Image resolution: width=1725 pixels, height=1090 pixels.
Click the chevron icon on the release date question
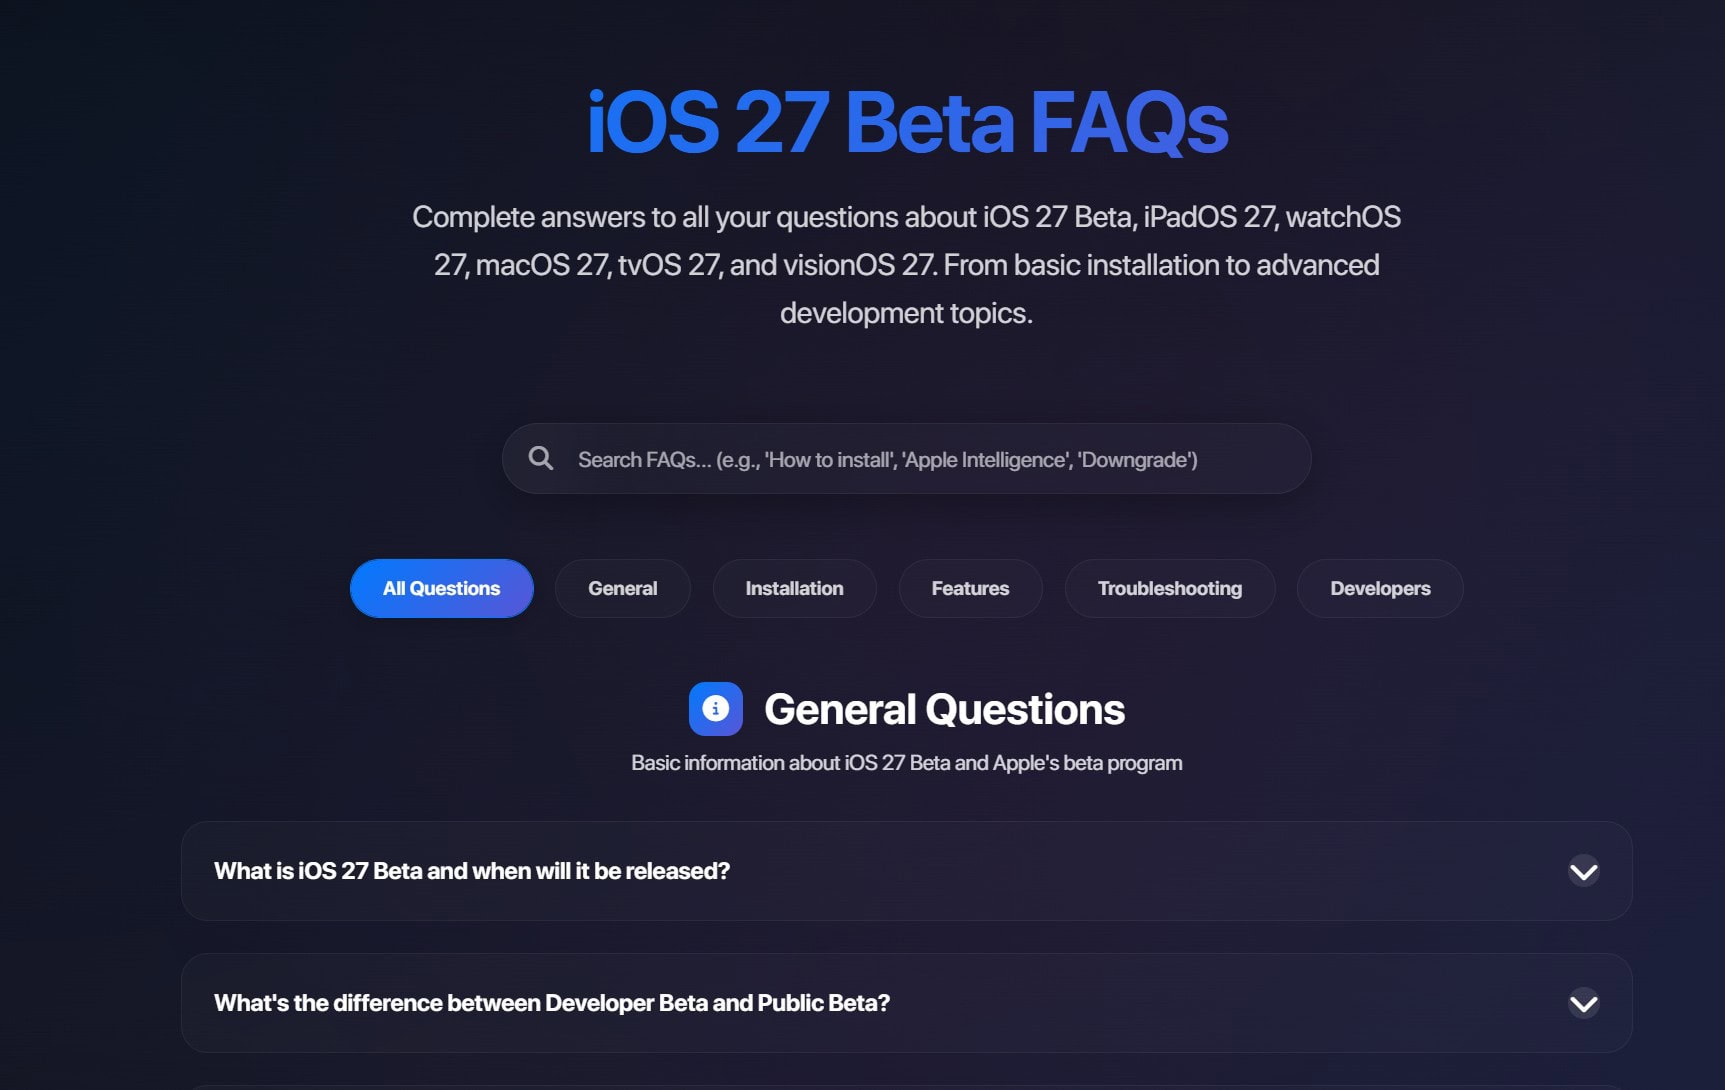1583,871
